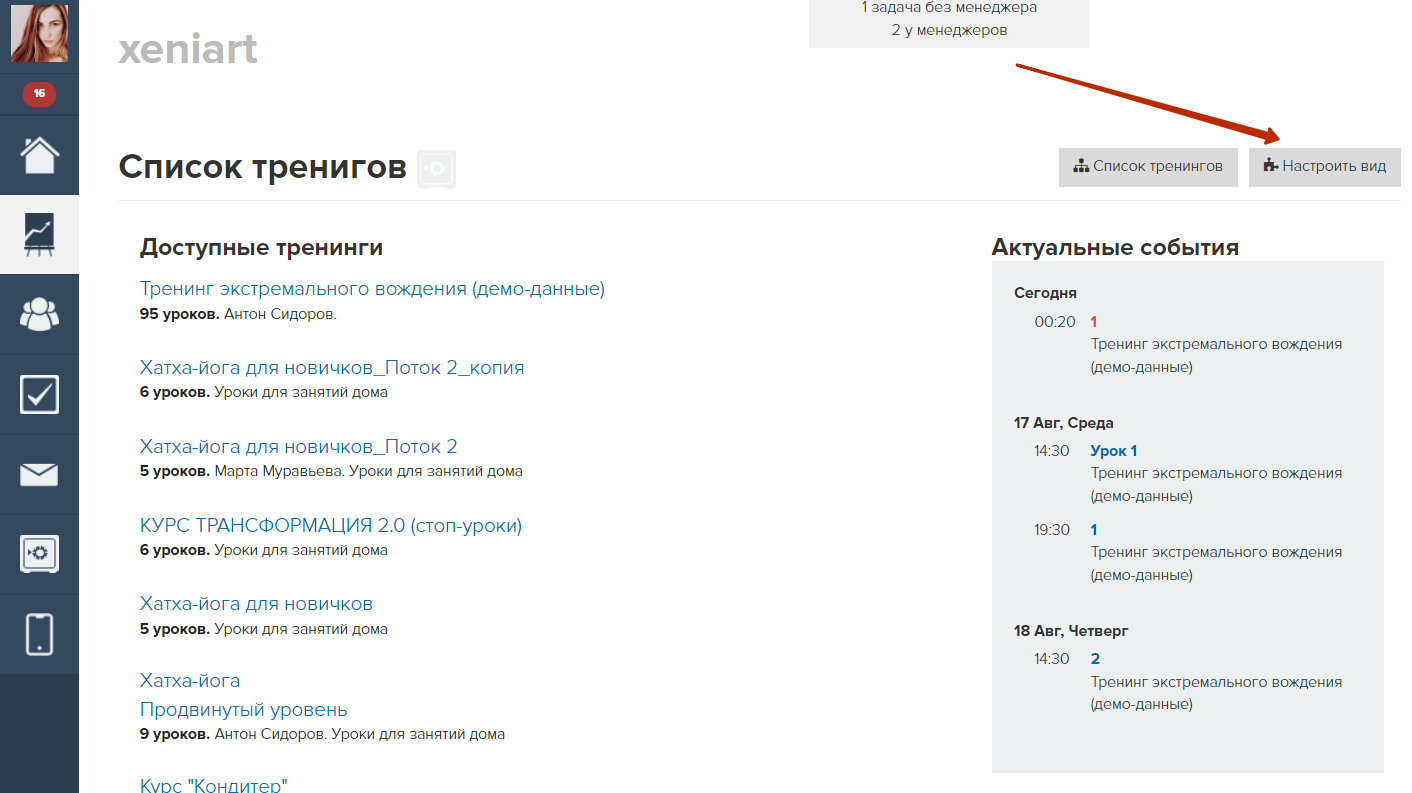Open Thursday's event numbered 2
Image resolution: width=1412 pixels, height=793 pixels.
[1095, 659]
